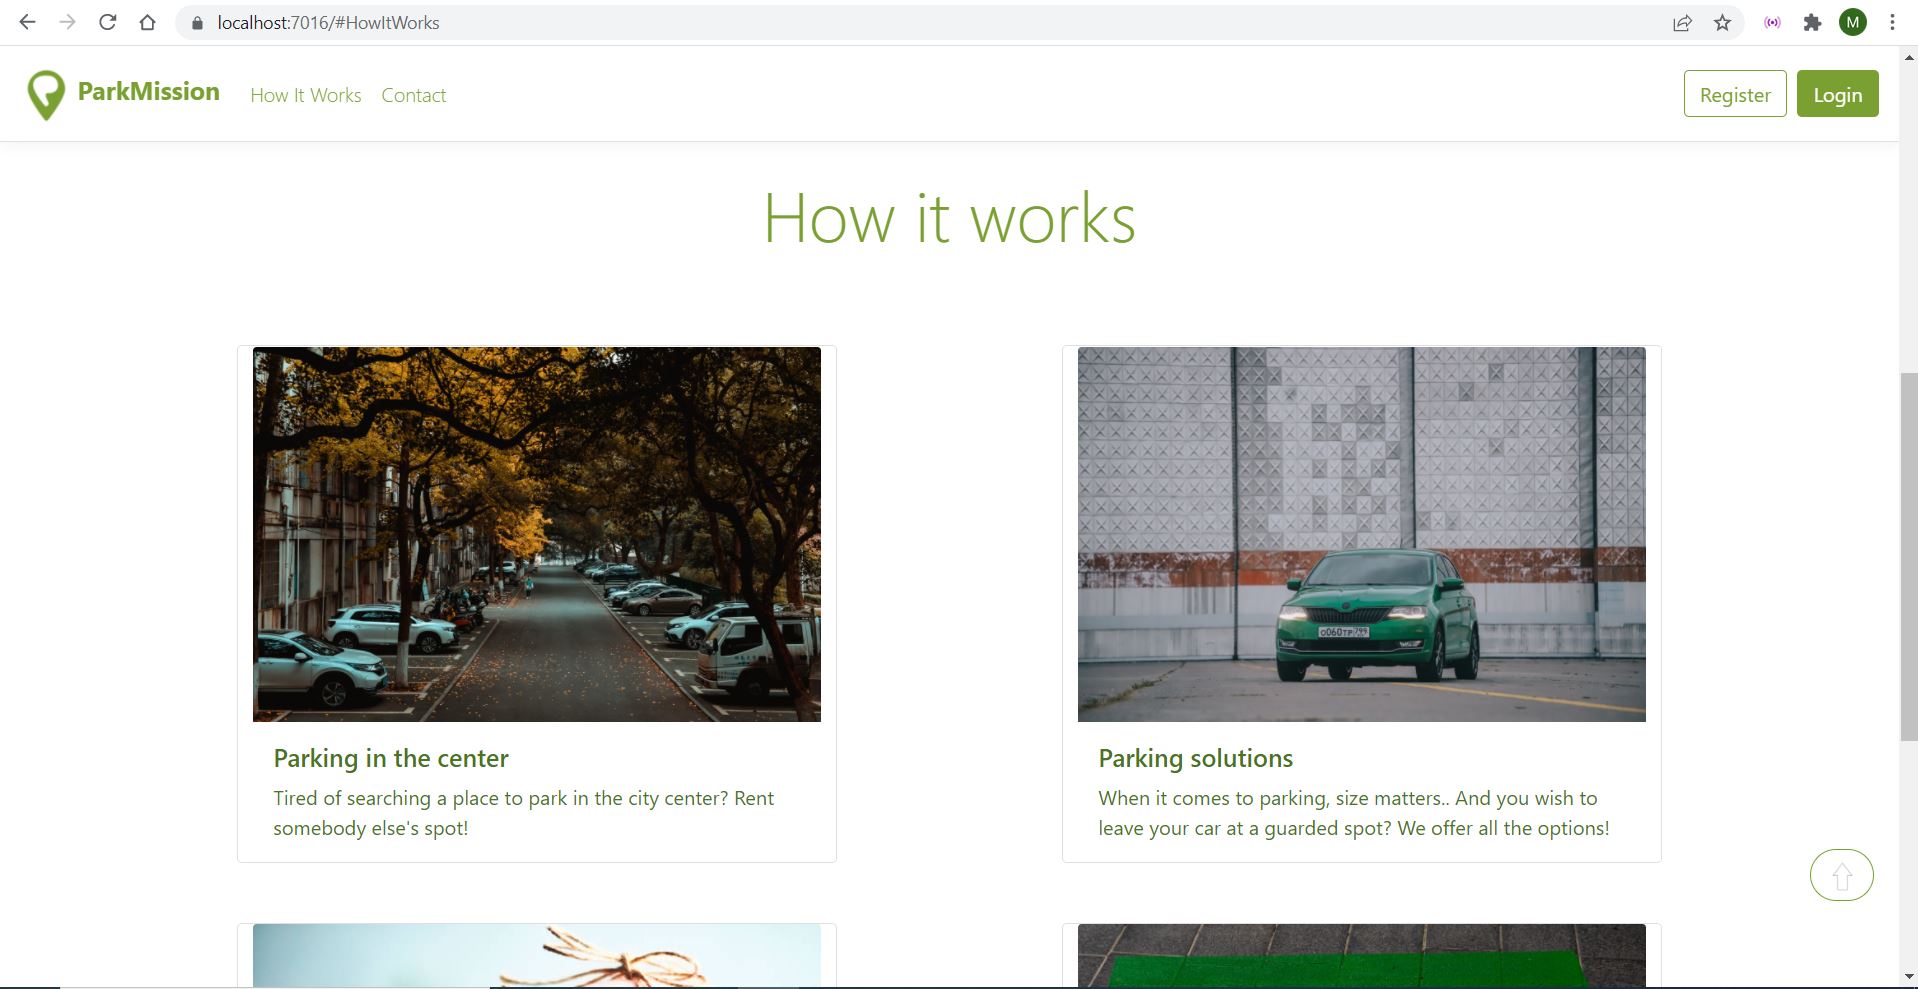The width and height of the screenshot is (1918, 989).
Task: Expand the browser customization menu
Action: coord(1891,22)
